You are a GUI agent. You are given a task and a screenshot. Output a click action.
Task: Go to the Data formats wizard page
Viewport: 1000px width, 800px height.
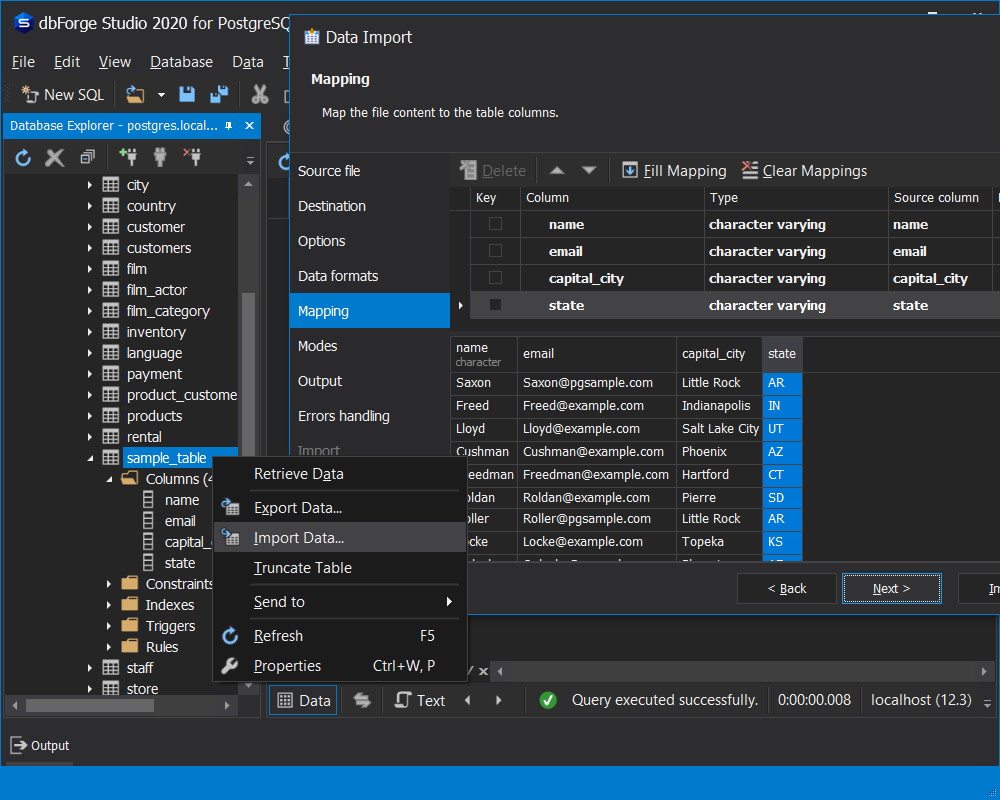coord(370,276)
